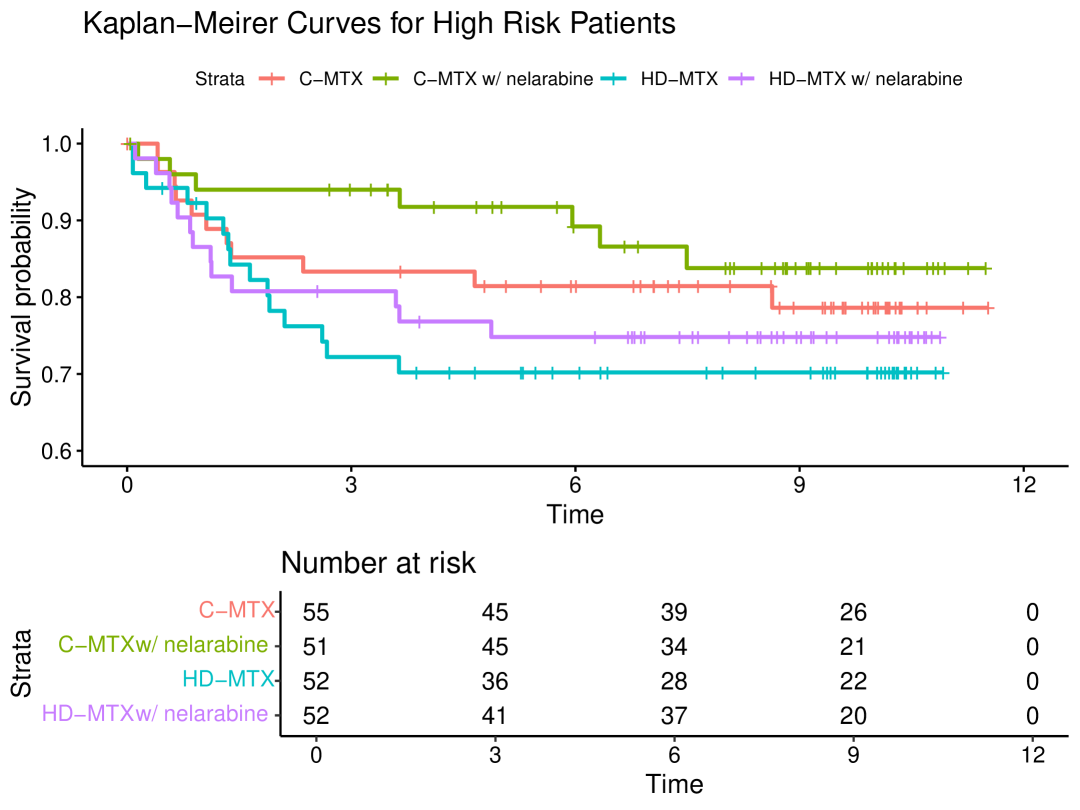
Task: Click the value 39 in the C-MTX row
Action: pyautogui.click(x=674, y=612)
